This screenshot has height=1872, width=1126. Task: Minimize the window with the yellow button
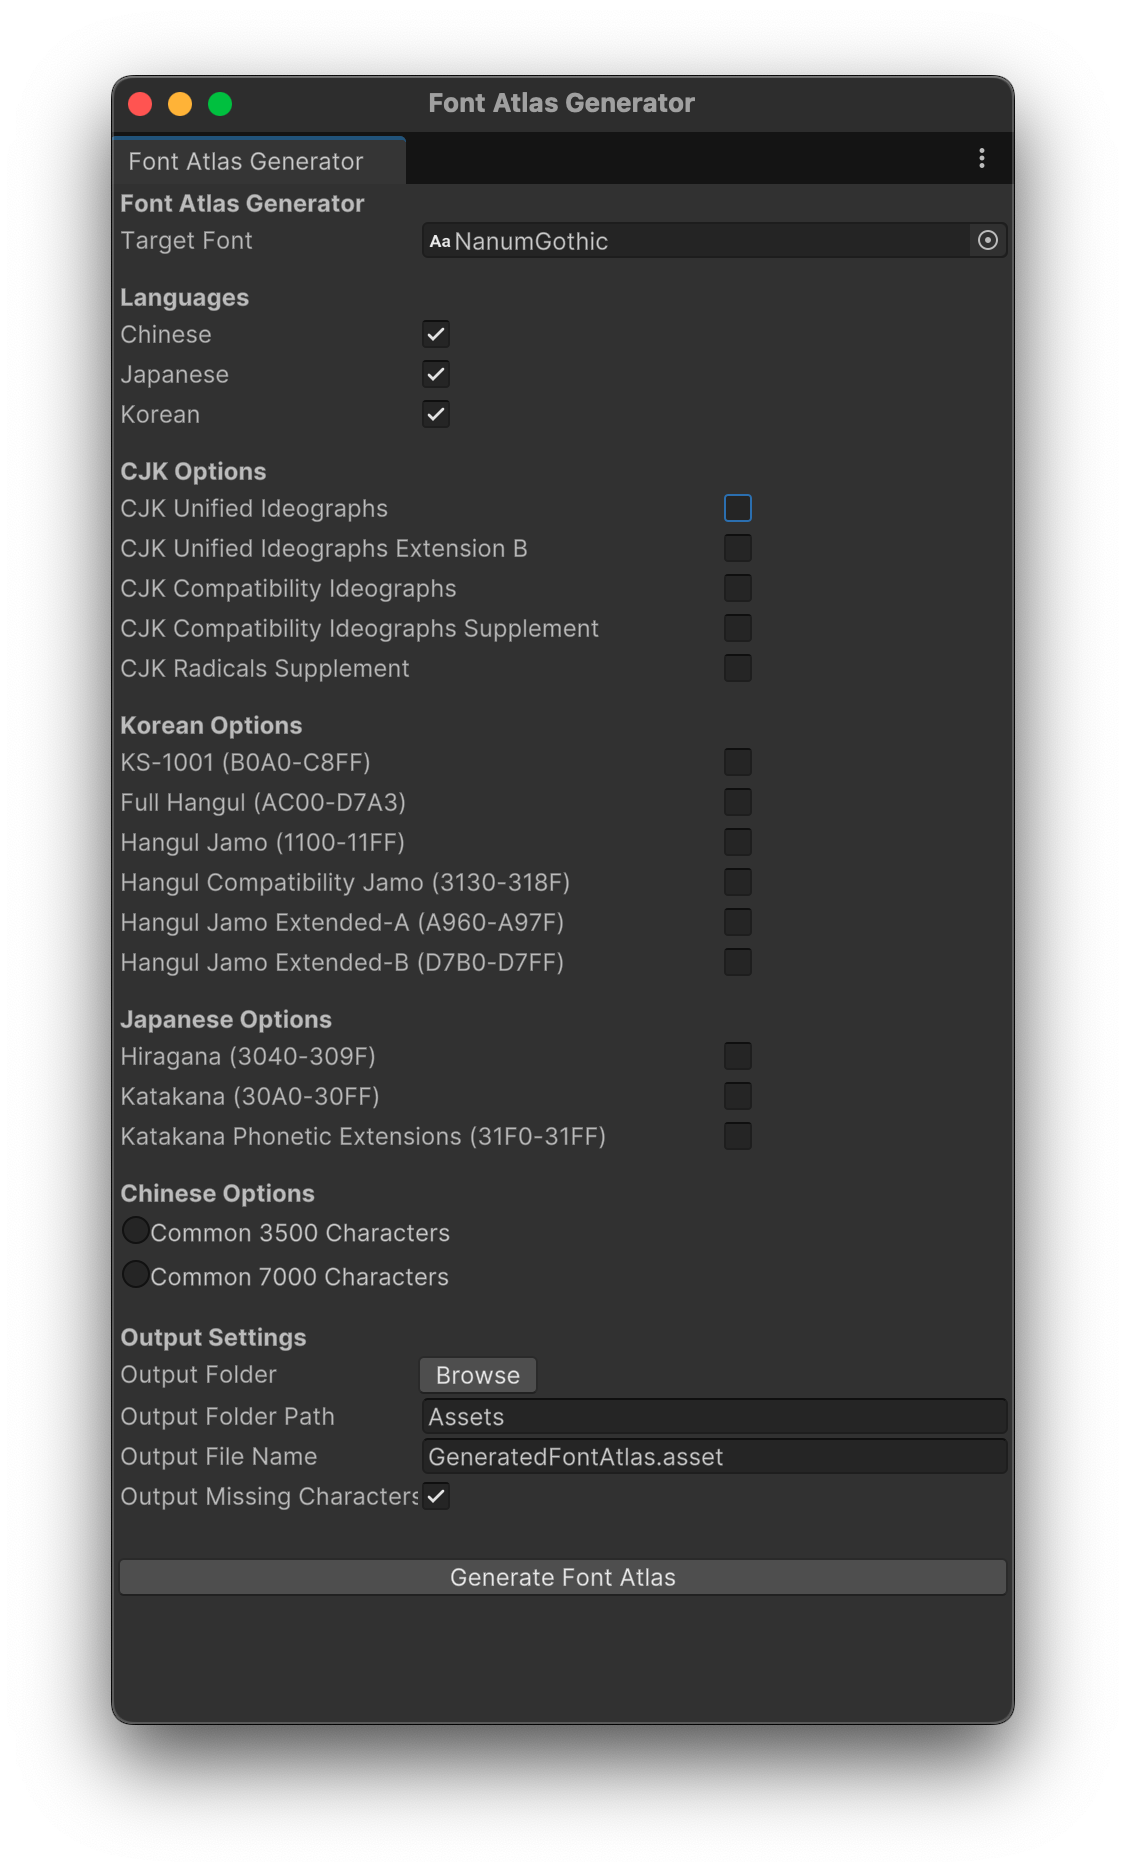180,104
